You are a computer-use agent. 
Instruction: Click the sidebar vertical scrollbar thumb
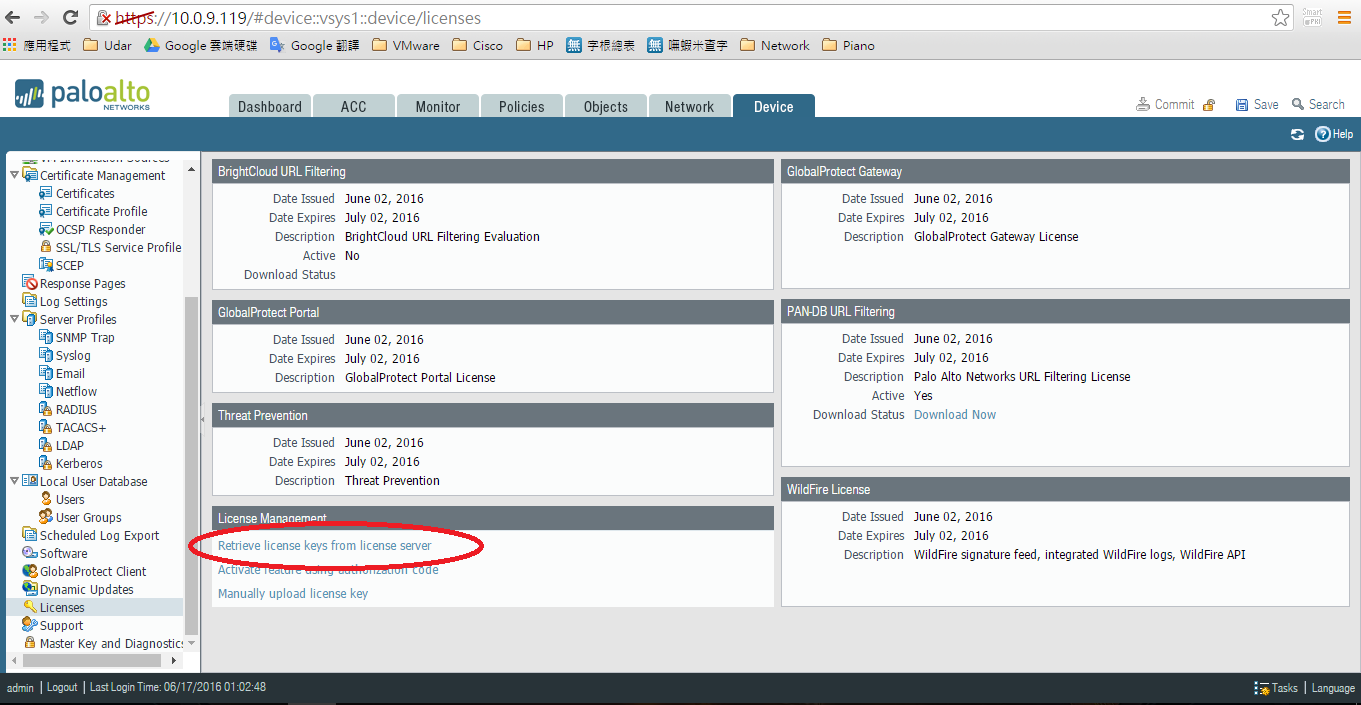click(x=192, y=465)
